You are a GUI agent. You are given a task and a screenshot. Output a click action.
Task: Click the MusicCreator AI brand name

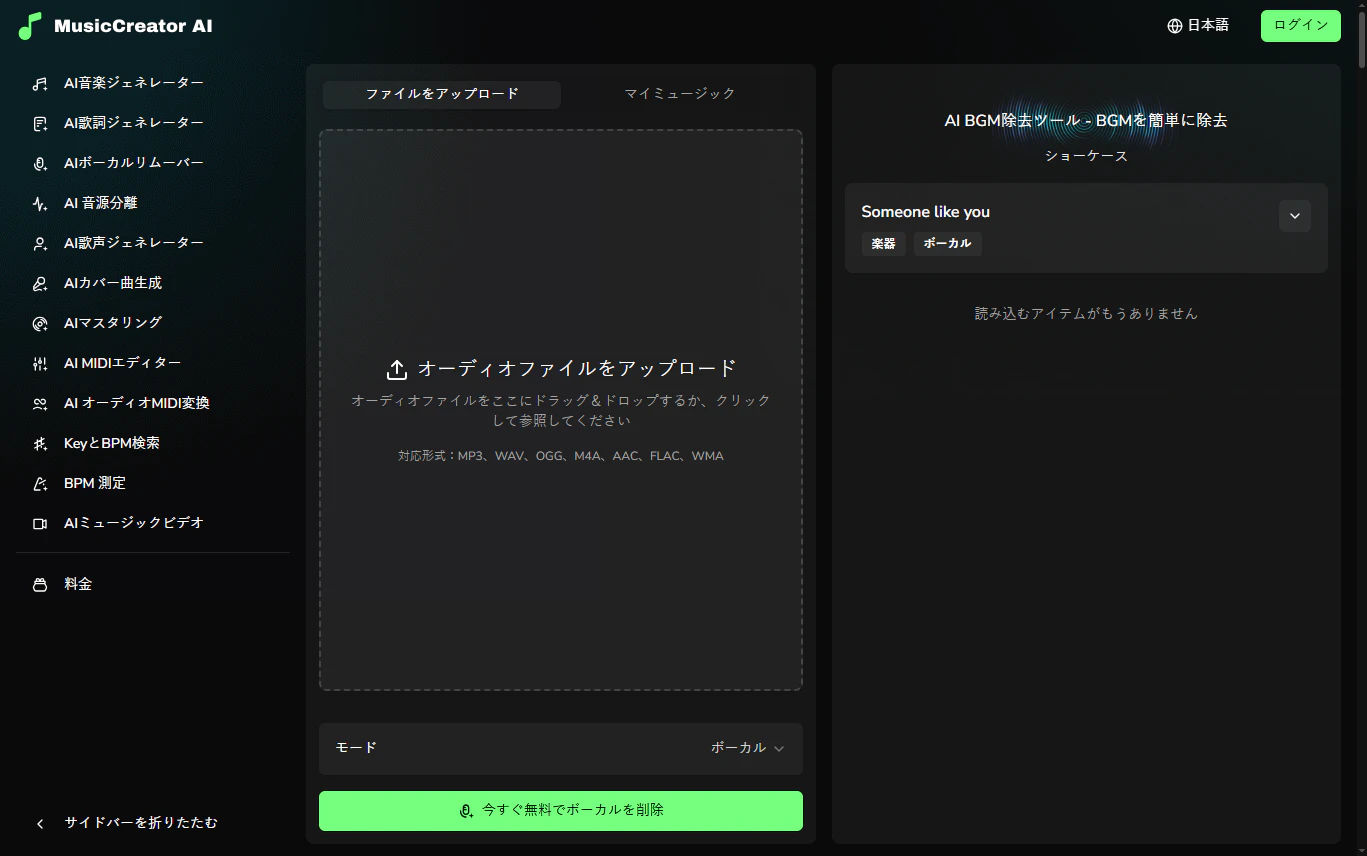pos(133,27)
